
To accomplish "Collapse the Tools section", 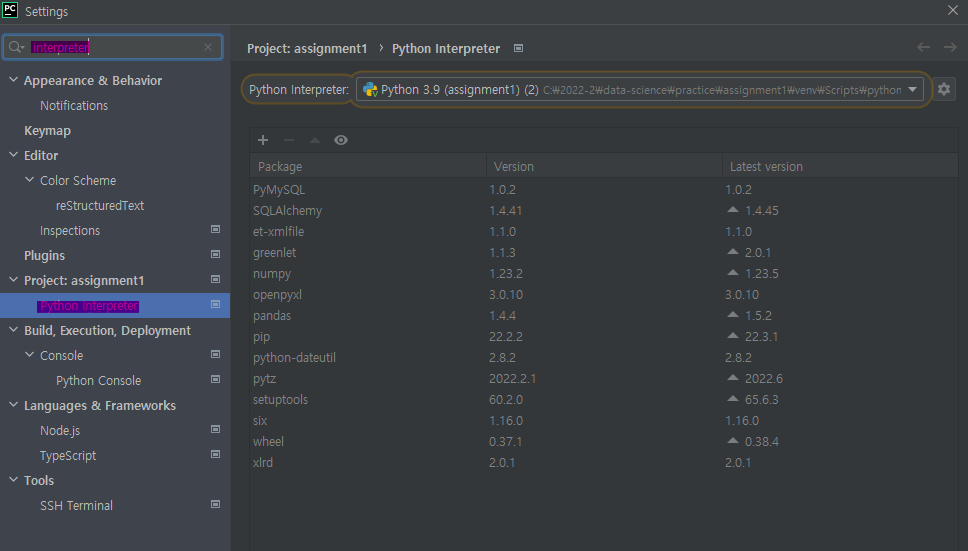I will [x=14, y=479].
